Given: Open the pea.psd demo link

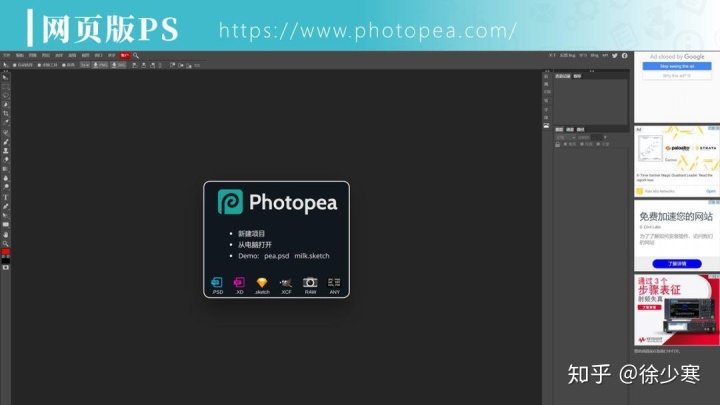Looking at the screenshot, I should click(x=276, y=256).
